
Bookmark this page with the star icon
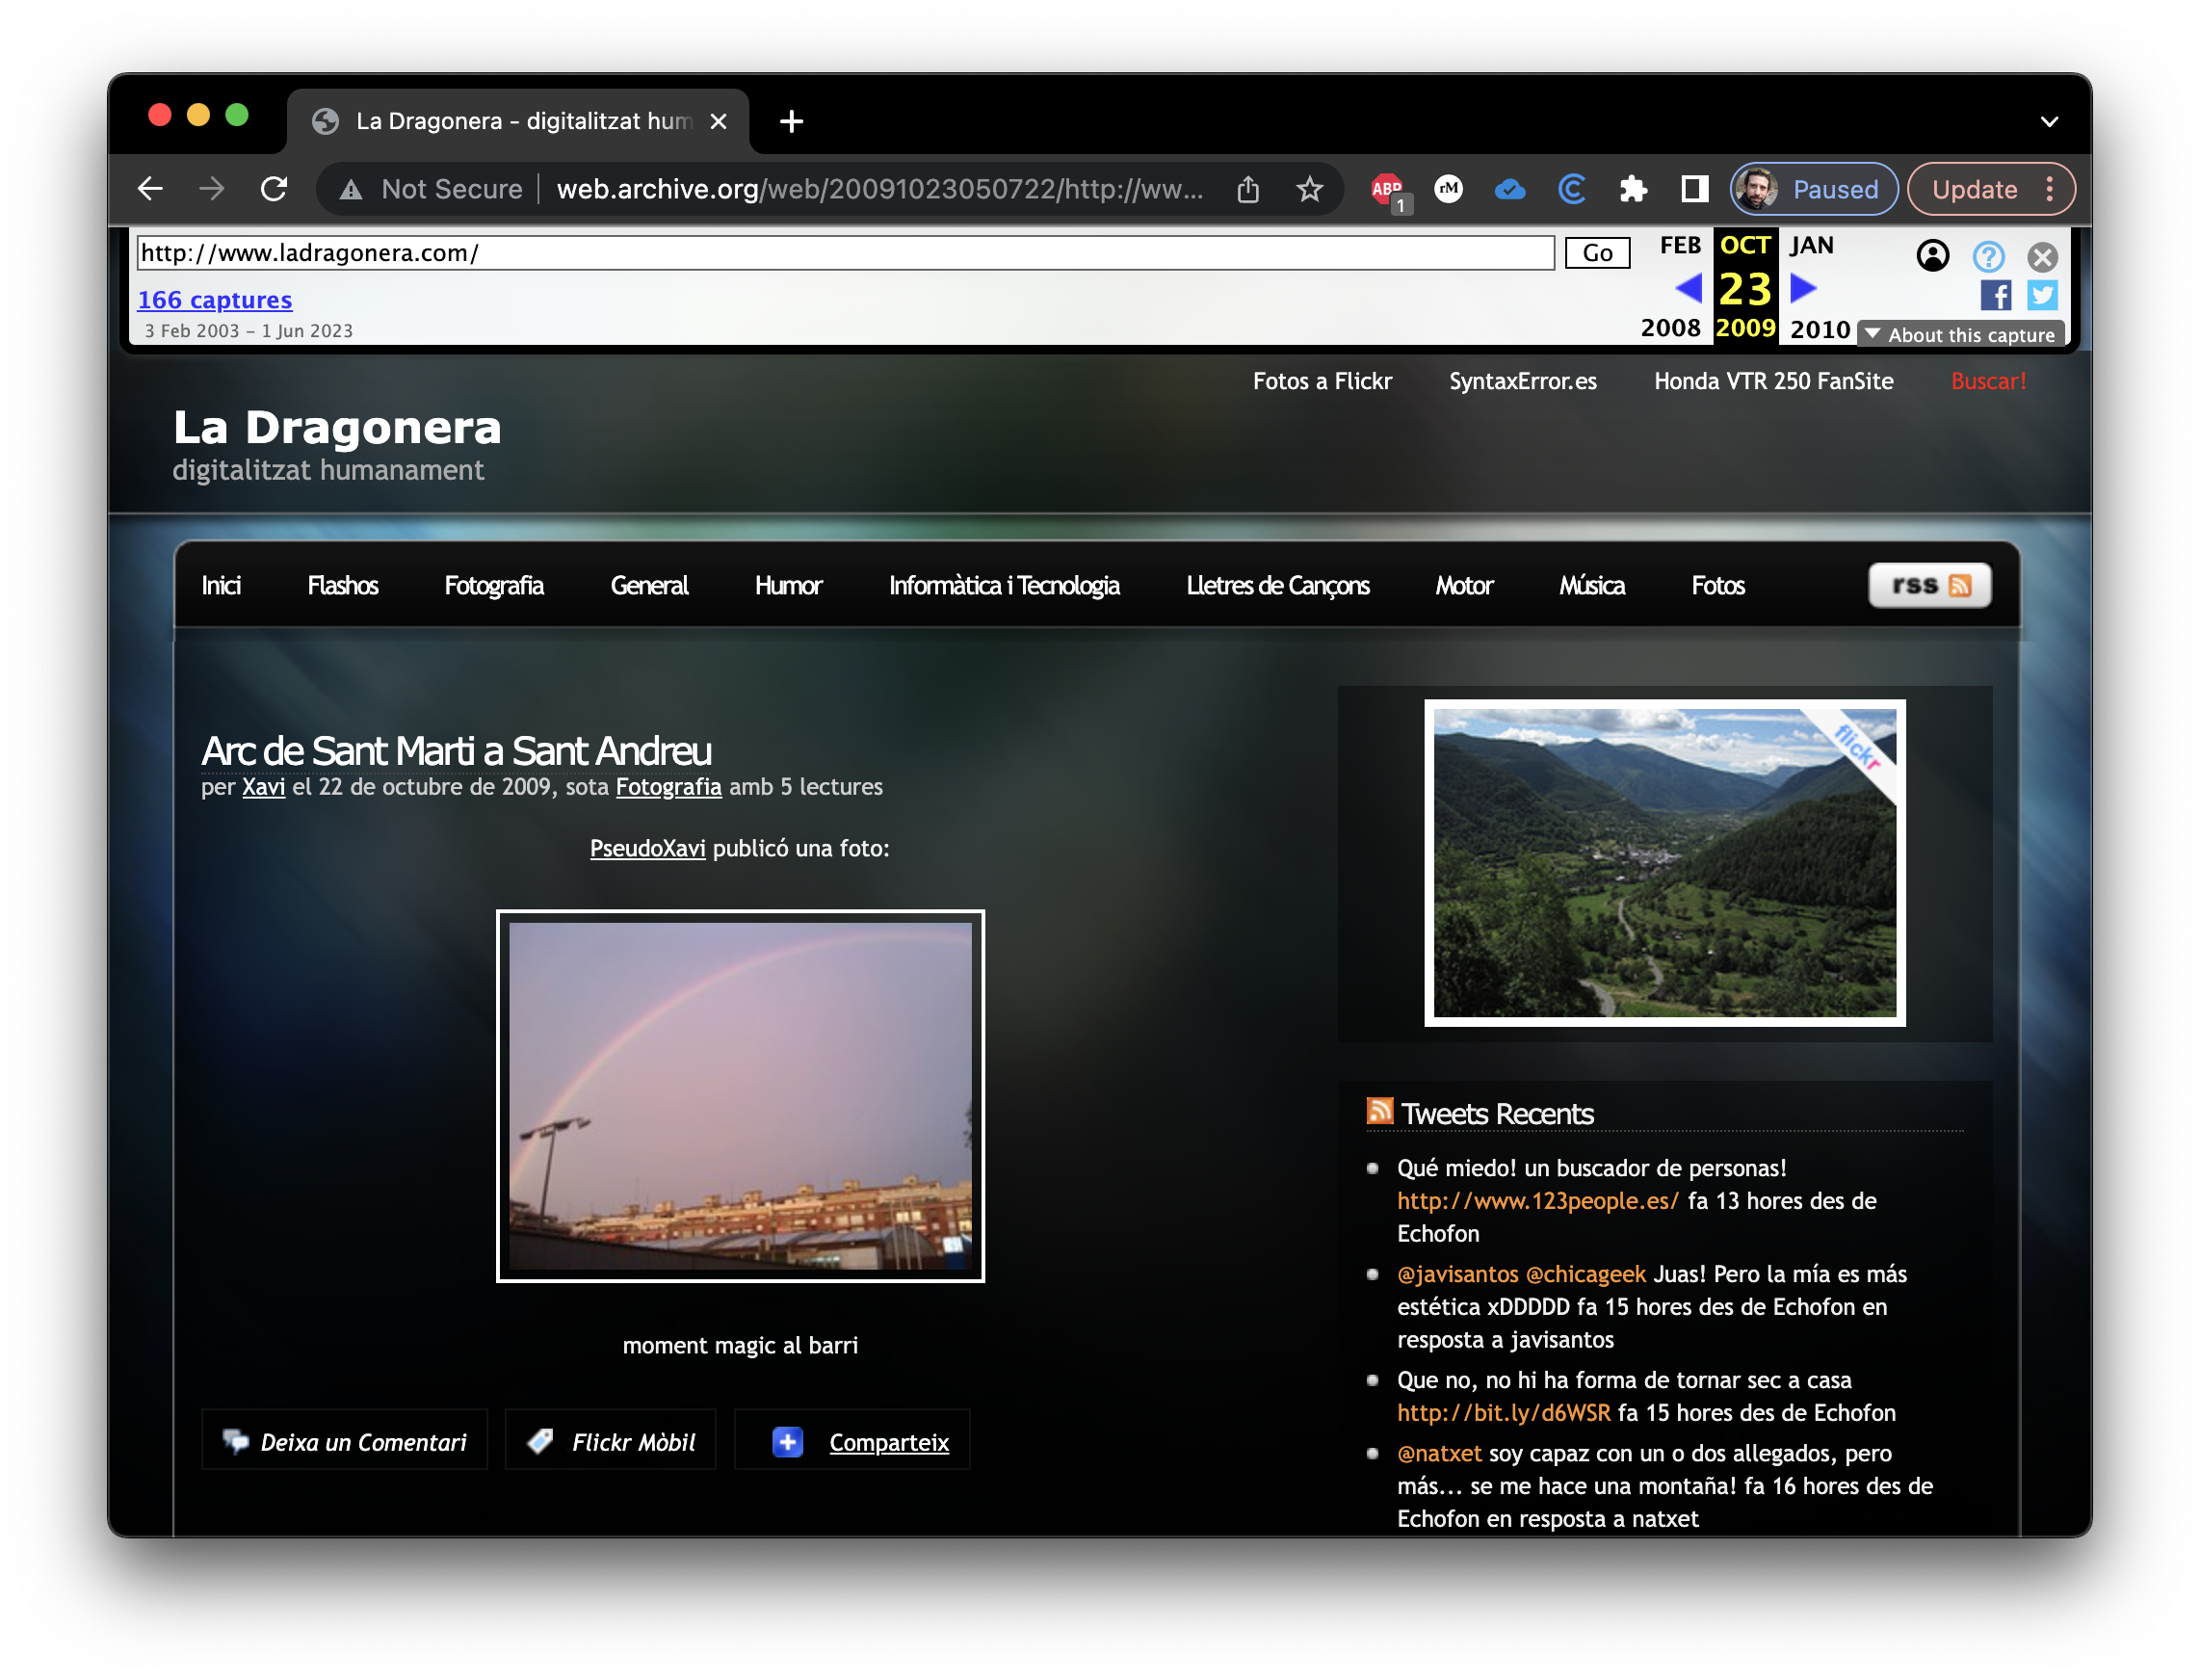(x=1309, y=189)
